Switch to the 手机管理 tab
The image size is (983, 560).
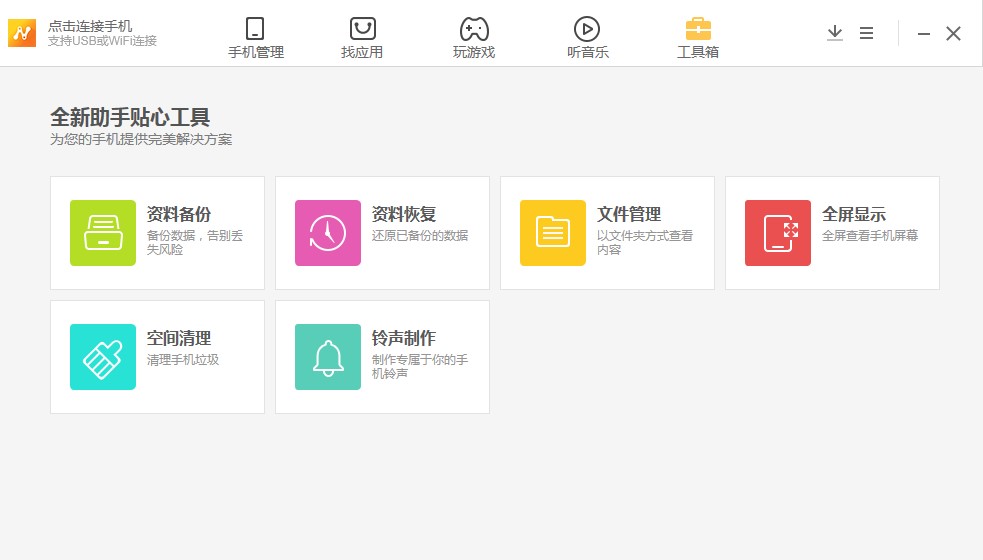pyautogui.click(x=256, y=38)
